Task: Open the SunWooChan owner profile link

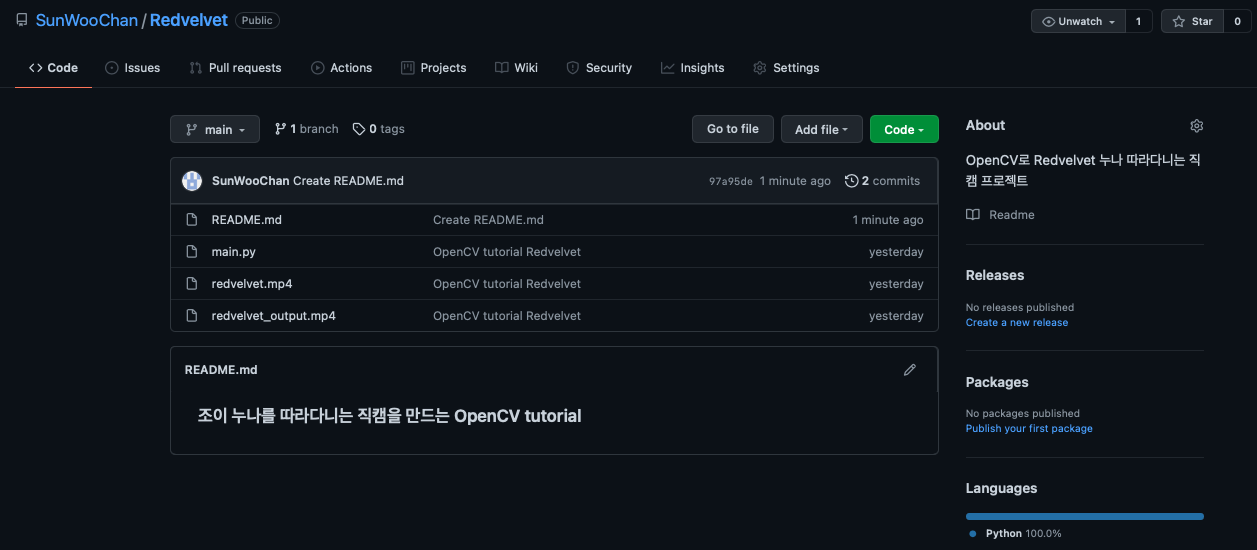Action: [x=87, y=20]
